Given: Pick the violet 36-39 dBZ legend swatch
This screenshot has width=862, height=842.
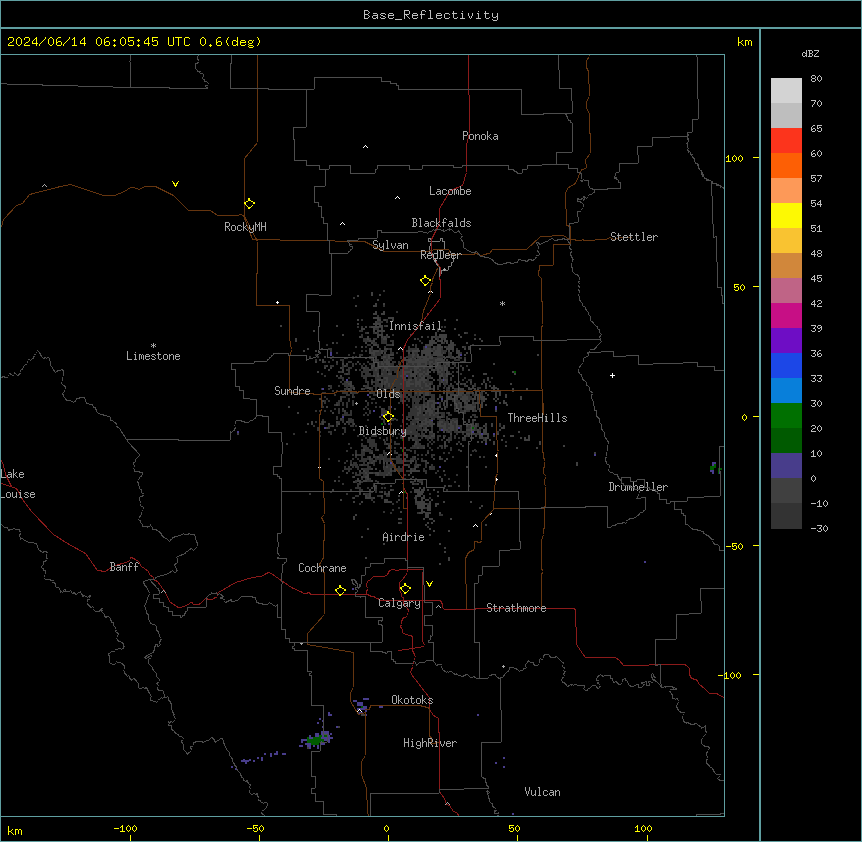Looking at the screenshot, I should [x=786, y=341].
